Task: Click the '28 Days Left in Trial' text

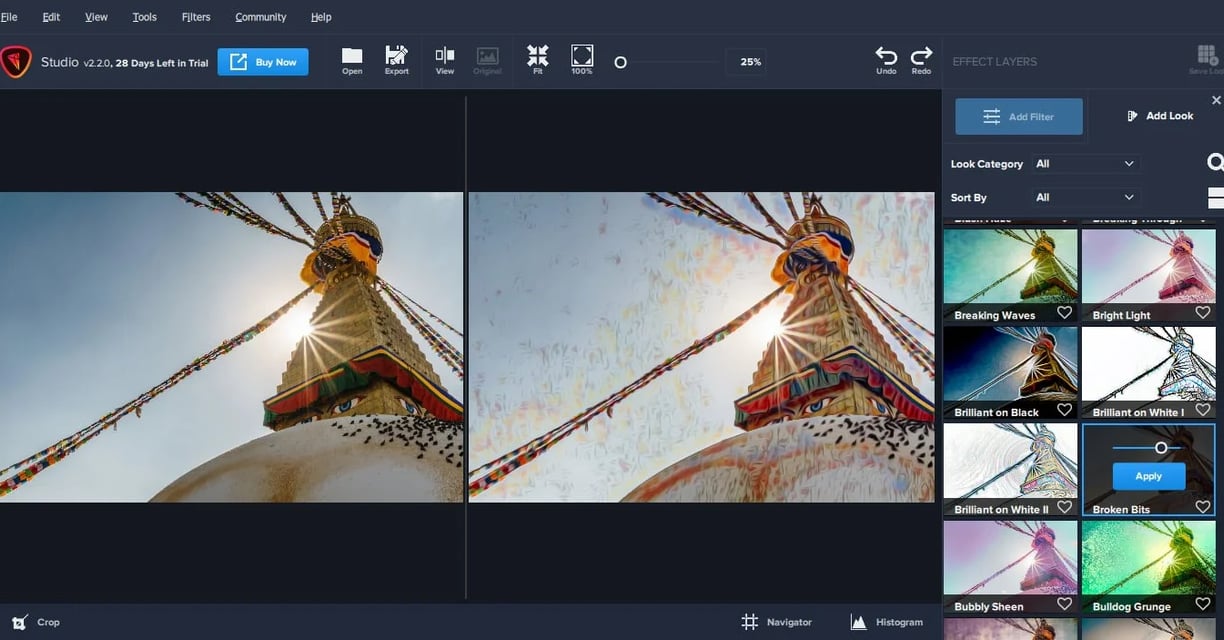Action: tap(162, 63)
